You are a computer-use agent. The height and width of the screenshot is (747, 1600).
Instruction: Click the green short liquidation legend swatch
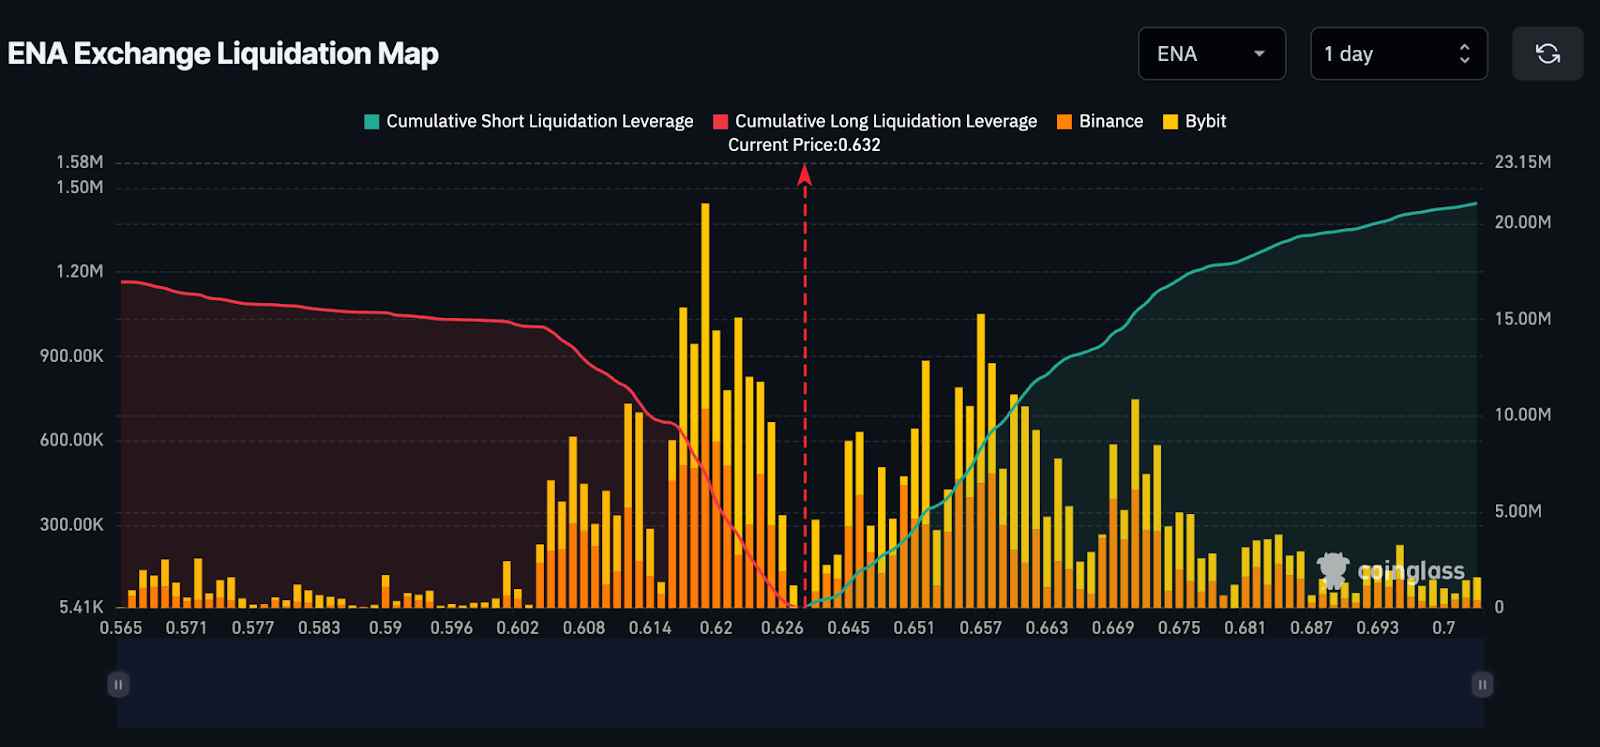point(372,121)
